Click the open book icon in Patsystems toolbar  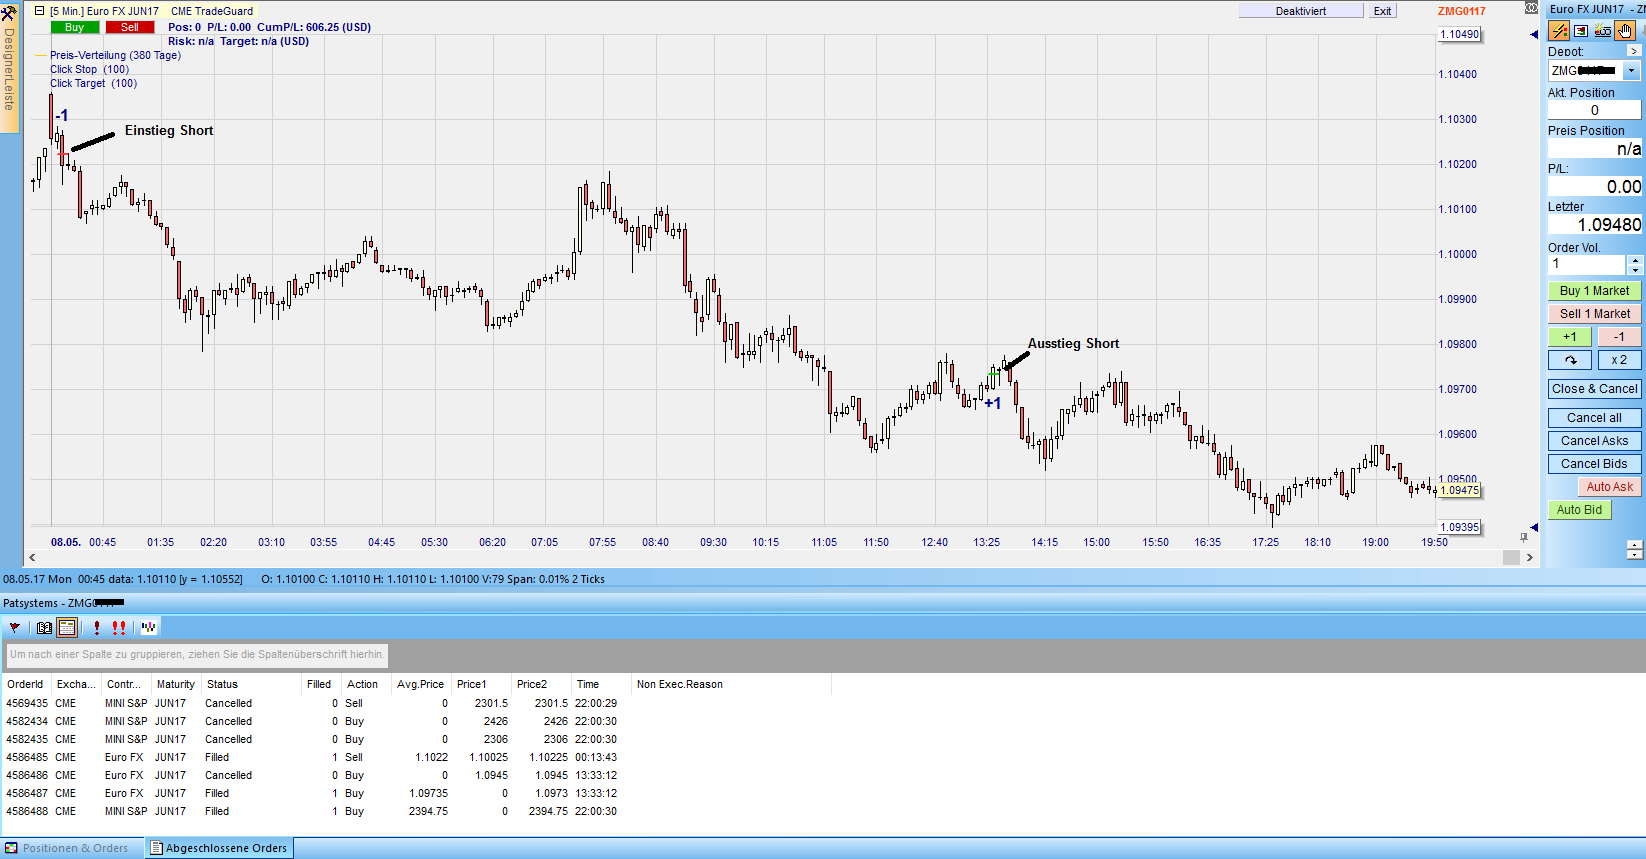(44, 628)
